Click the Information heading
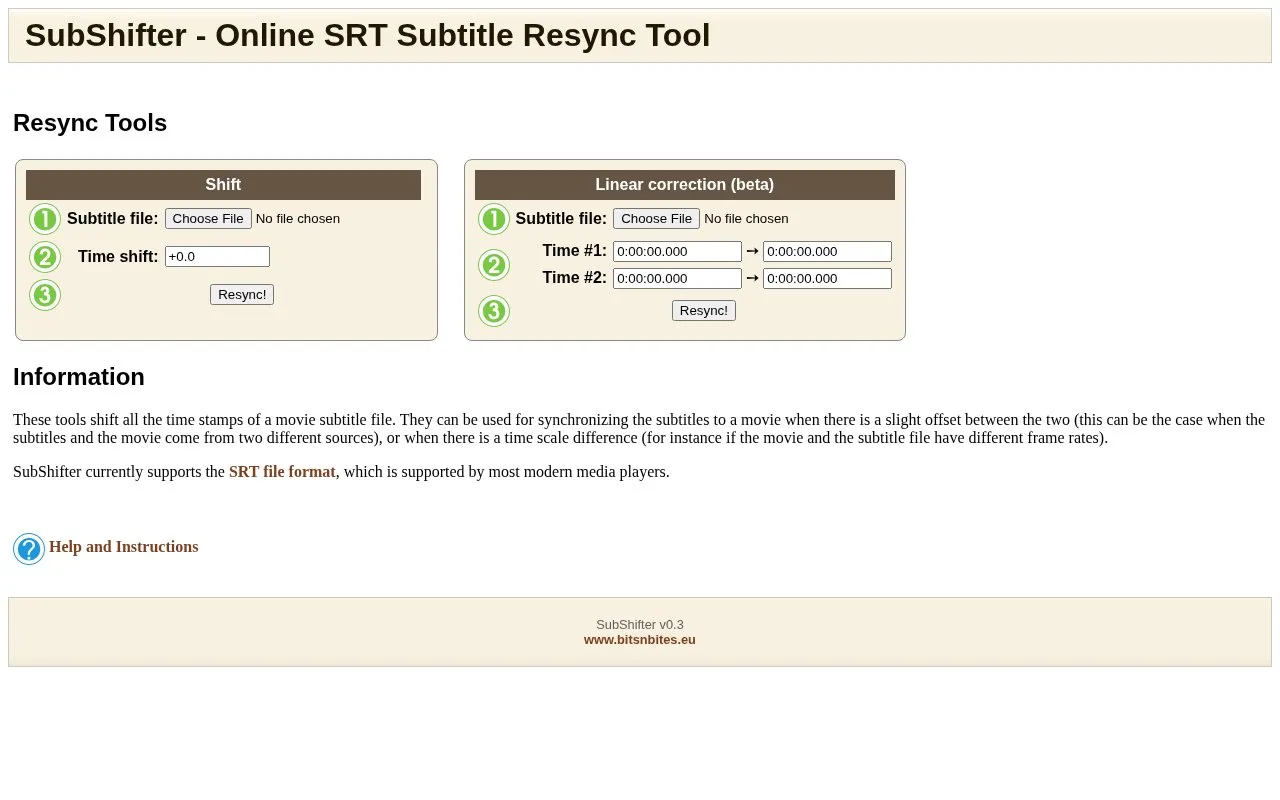Viewport: 1280px width, 800px height. point(79,377)
